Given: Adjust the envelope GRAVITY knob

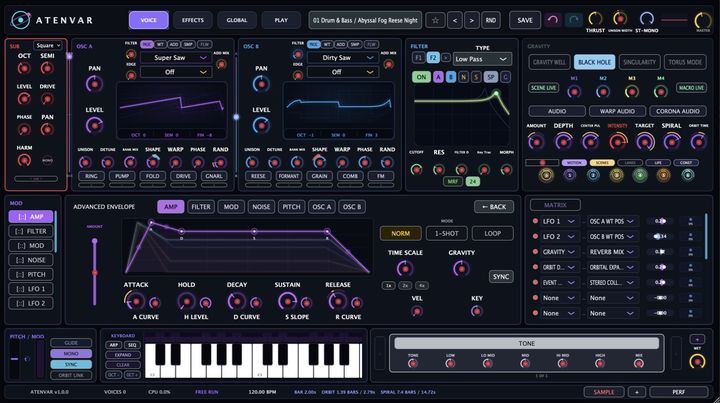Looking at the screenshot, I should (x=461, y=268).
